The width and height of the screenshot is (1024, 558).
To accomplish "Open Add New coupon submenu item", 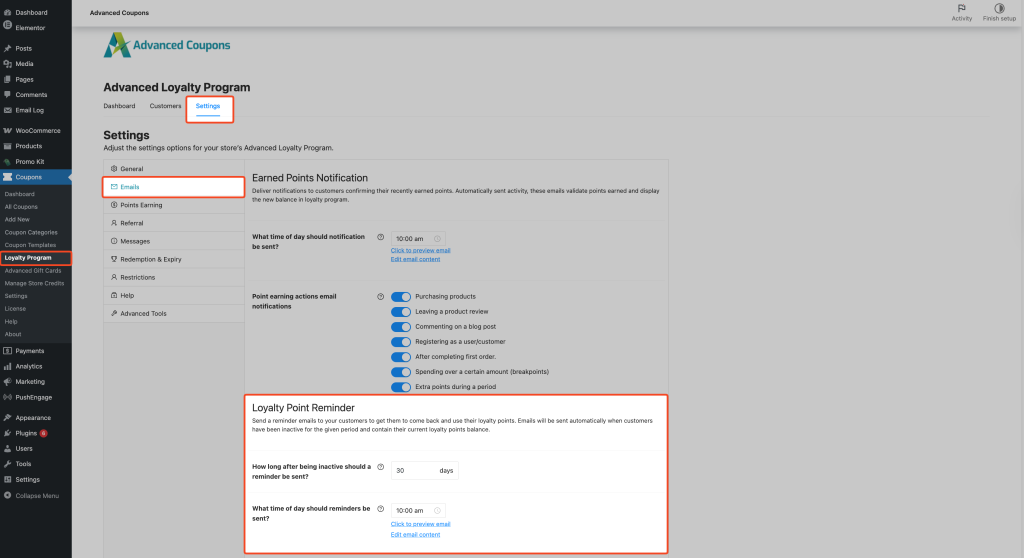I will pos(17,220).
